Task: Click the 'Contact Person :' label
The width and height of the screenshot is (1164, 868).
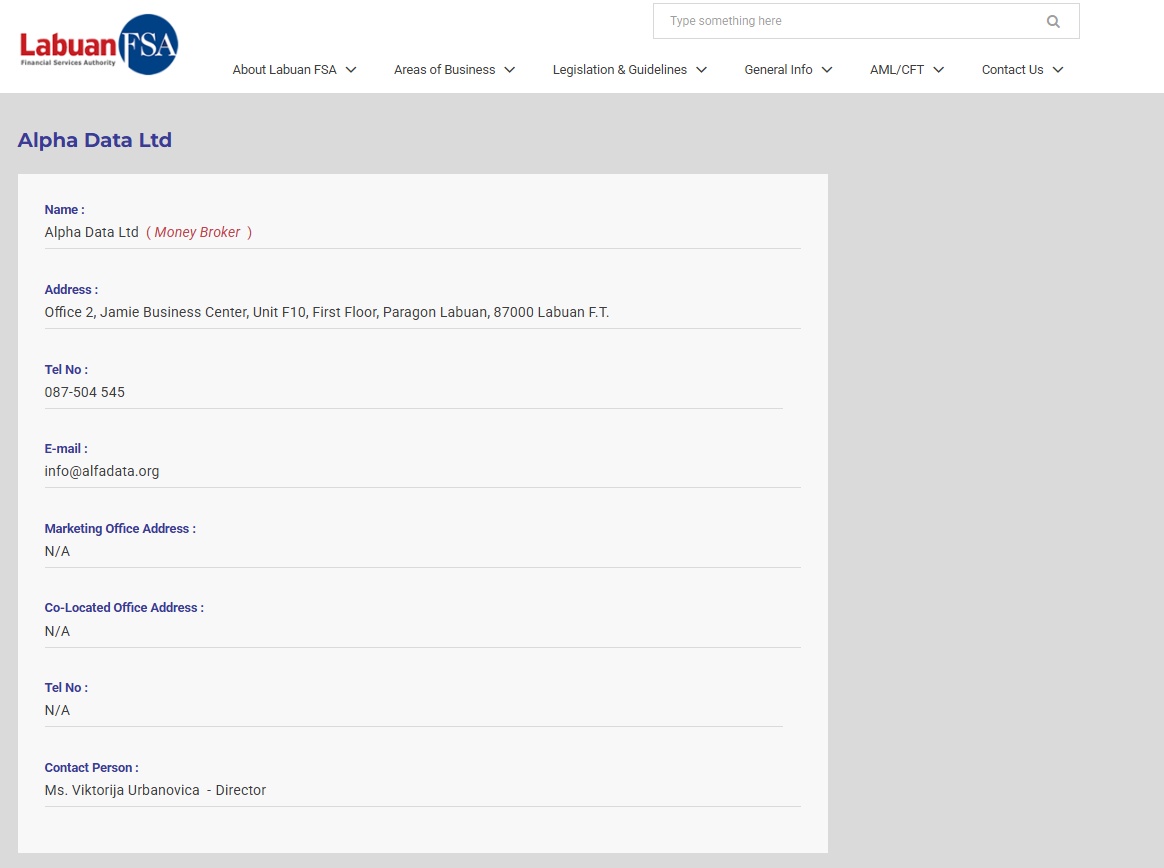Action: coord(91,768)
